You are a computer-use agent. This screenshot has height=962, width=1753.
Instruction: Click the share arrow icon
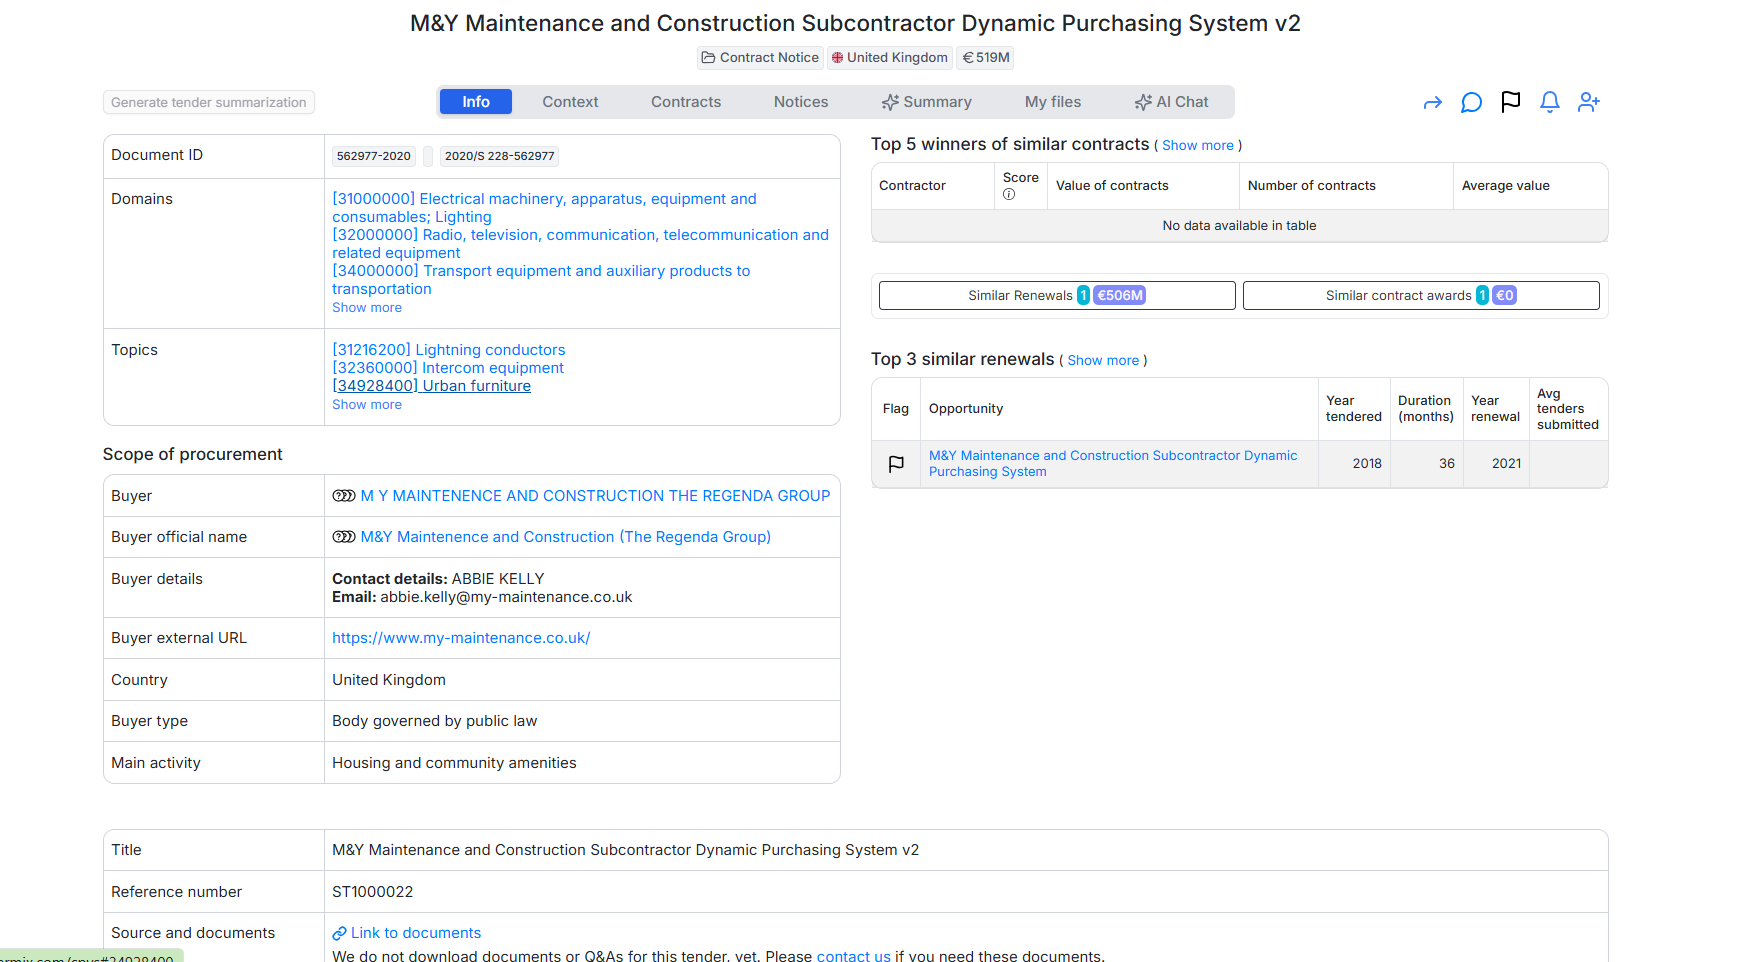point(1432,102)
